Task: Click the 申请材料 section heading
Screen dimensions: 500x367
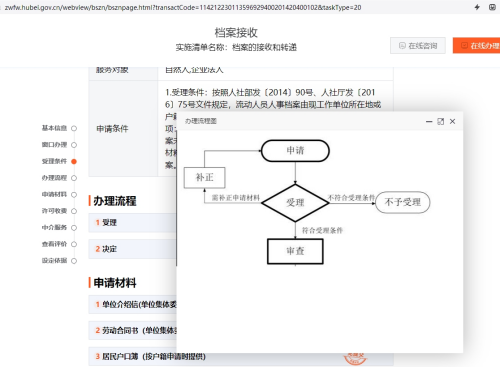Action: tap(115, 283)
